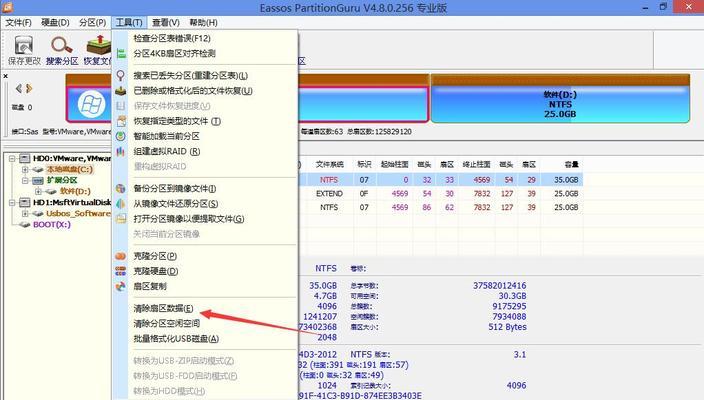
Task: Click the Windows logo on the C: partition bar
Action: coord(91,105)
